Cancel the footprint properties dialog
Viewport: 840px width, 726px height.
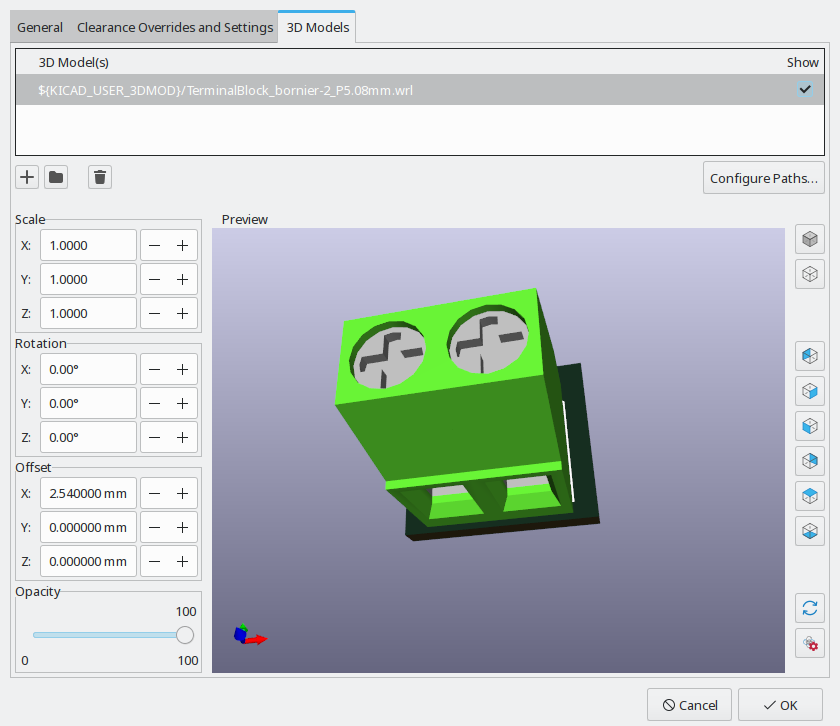[x=689, y=705]
